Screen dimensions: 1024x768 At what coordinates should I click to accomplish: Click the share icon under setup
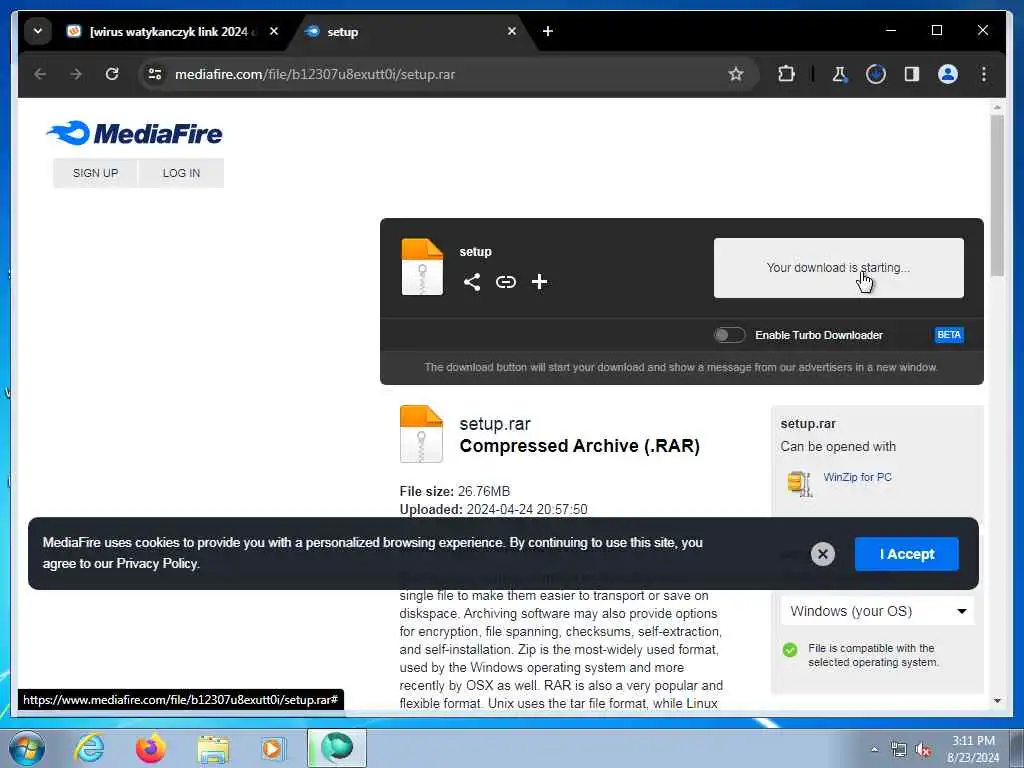coord(472,282)
